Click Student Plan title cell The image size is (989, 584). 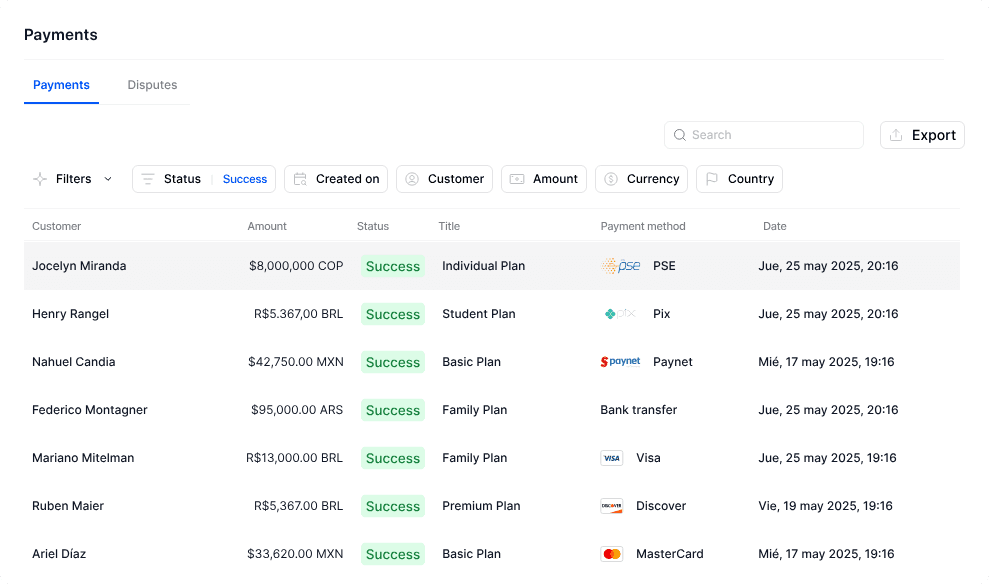[x=479, y=314]
